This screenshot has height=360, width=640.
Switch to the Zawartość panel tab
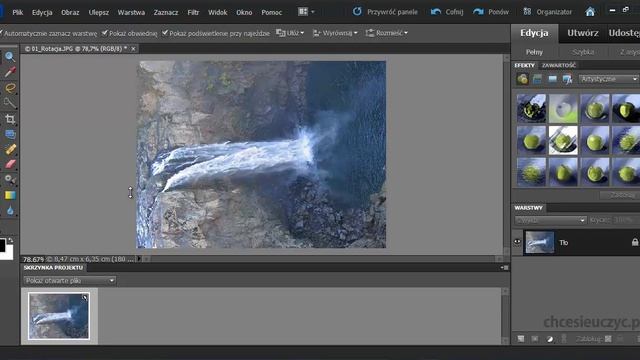coord(559,65)
